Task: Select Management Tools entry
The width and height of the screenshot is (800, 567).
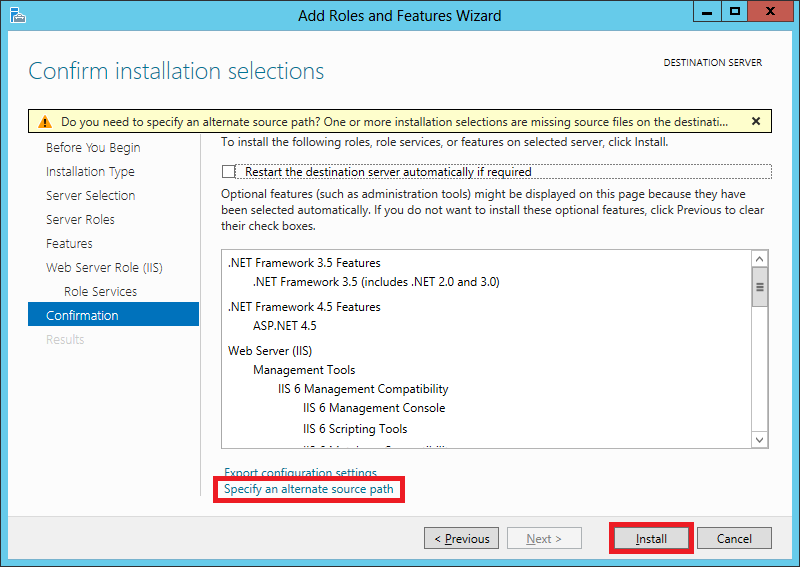Action: pyautogui.click(x=304, y=369)
